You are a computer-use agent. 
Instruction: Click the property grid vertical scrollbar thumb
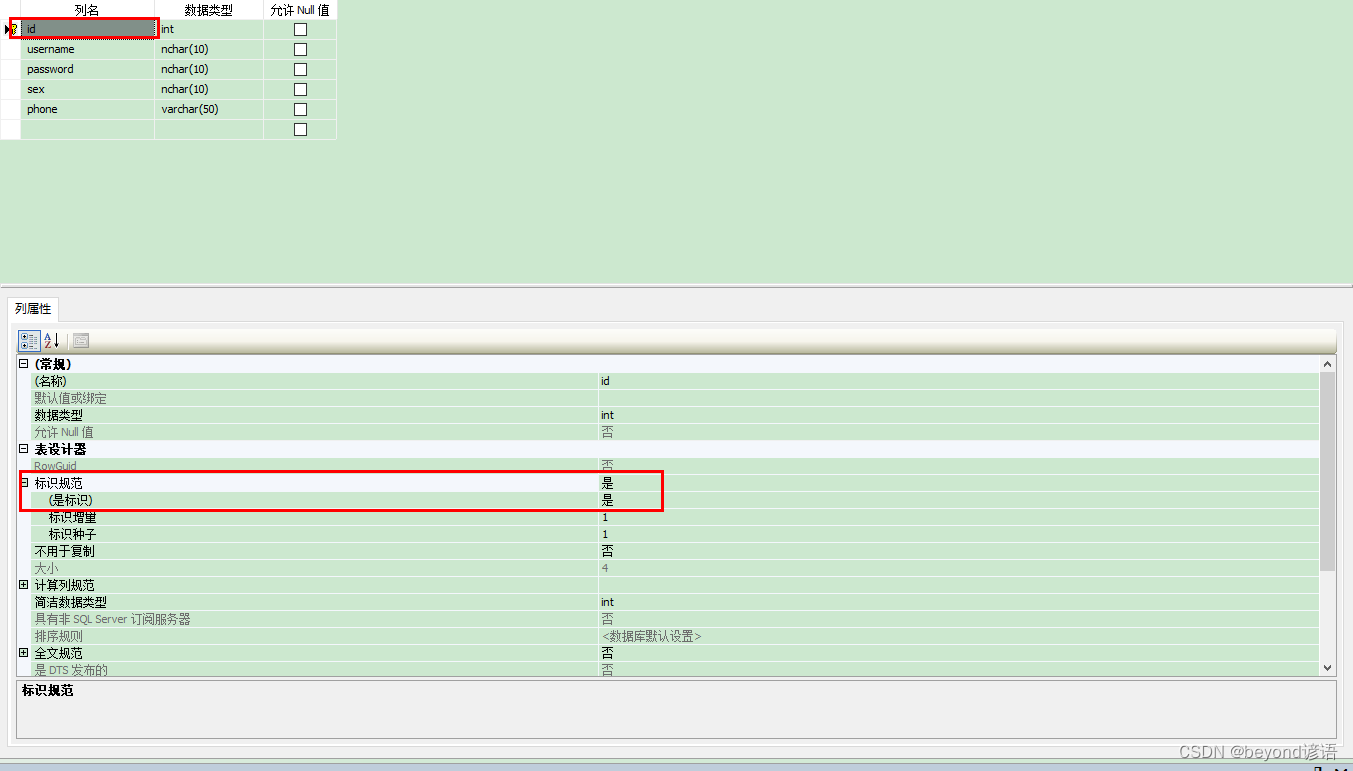click(1328, 472)
